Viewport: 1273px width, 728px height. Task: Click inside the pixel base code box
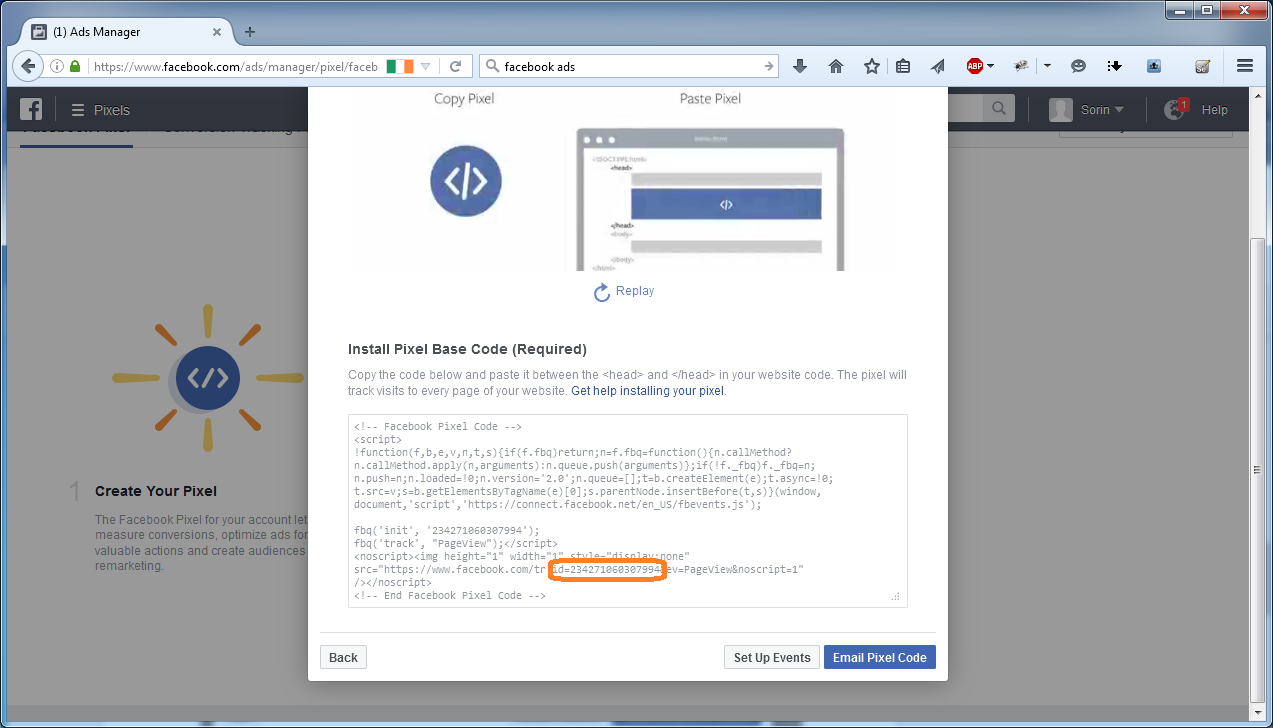(628, 510)
